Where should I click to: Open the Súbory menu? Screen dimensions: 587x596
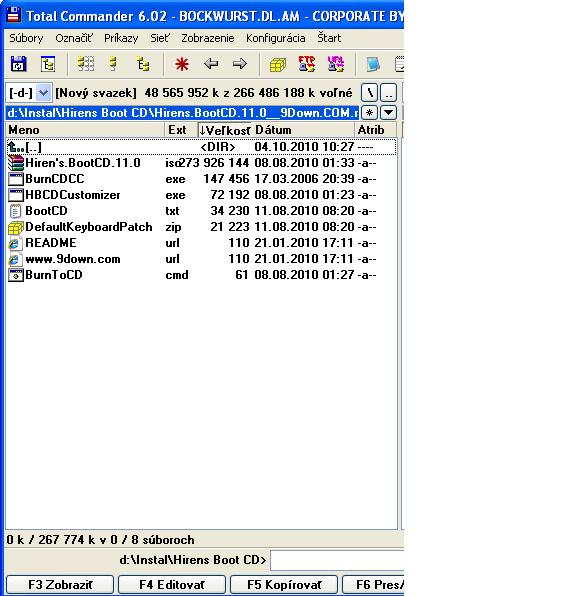coord(26,38)
